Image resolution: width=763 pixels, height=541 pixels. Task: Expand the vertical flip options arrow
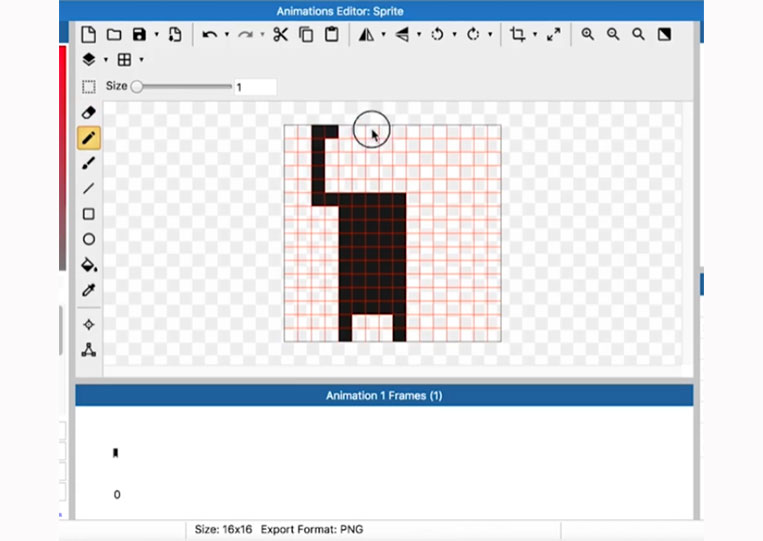coord(419,35)
